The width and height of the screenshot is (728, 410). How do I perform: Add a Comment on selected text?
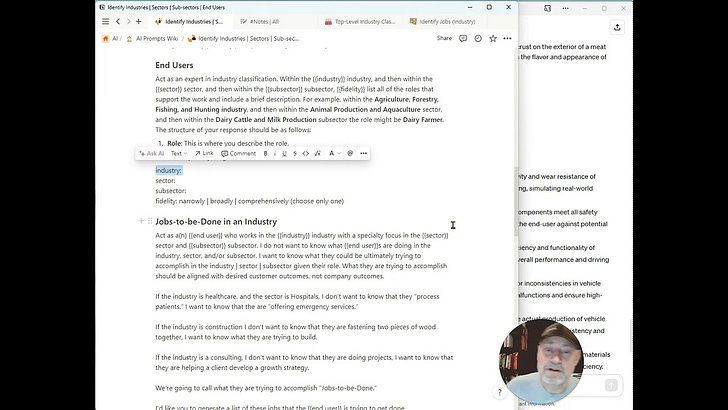239,153
